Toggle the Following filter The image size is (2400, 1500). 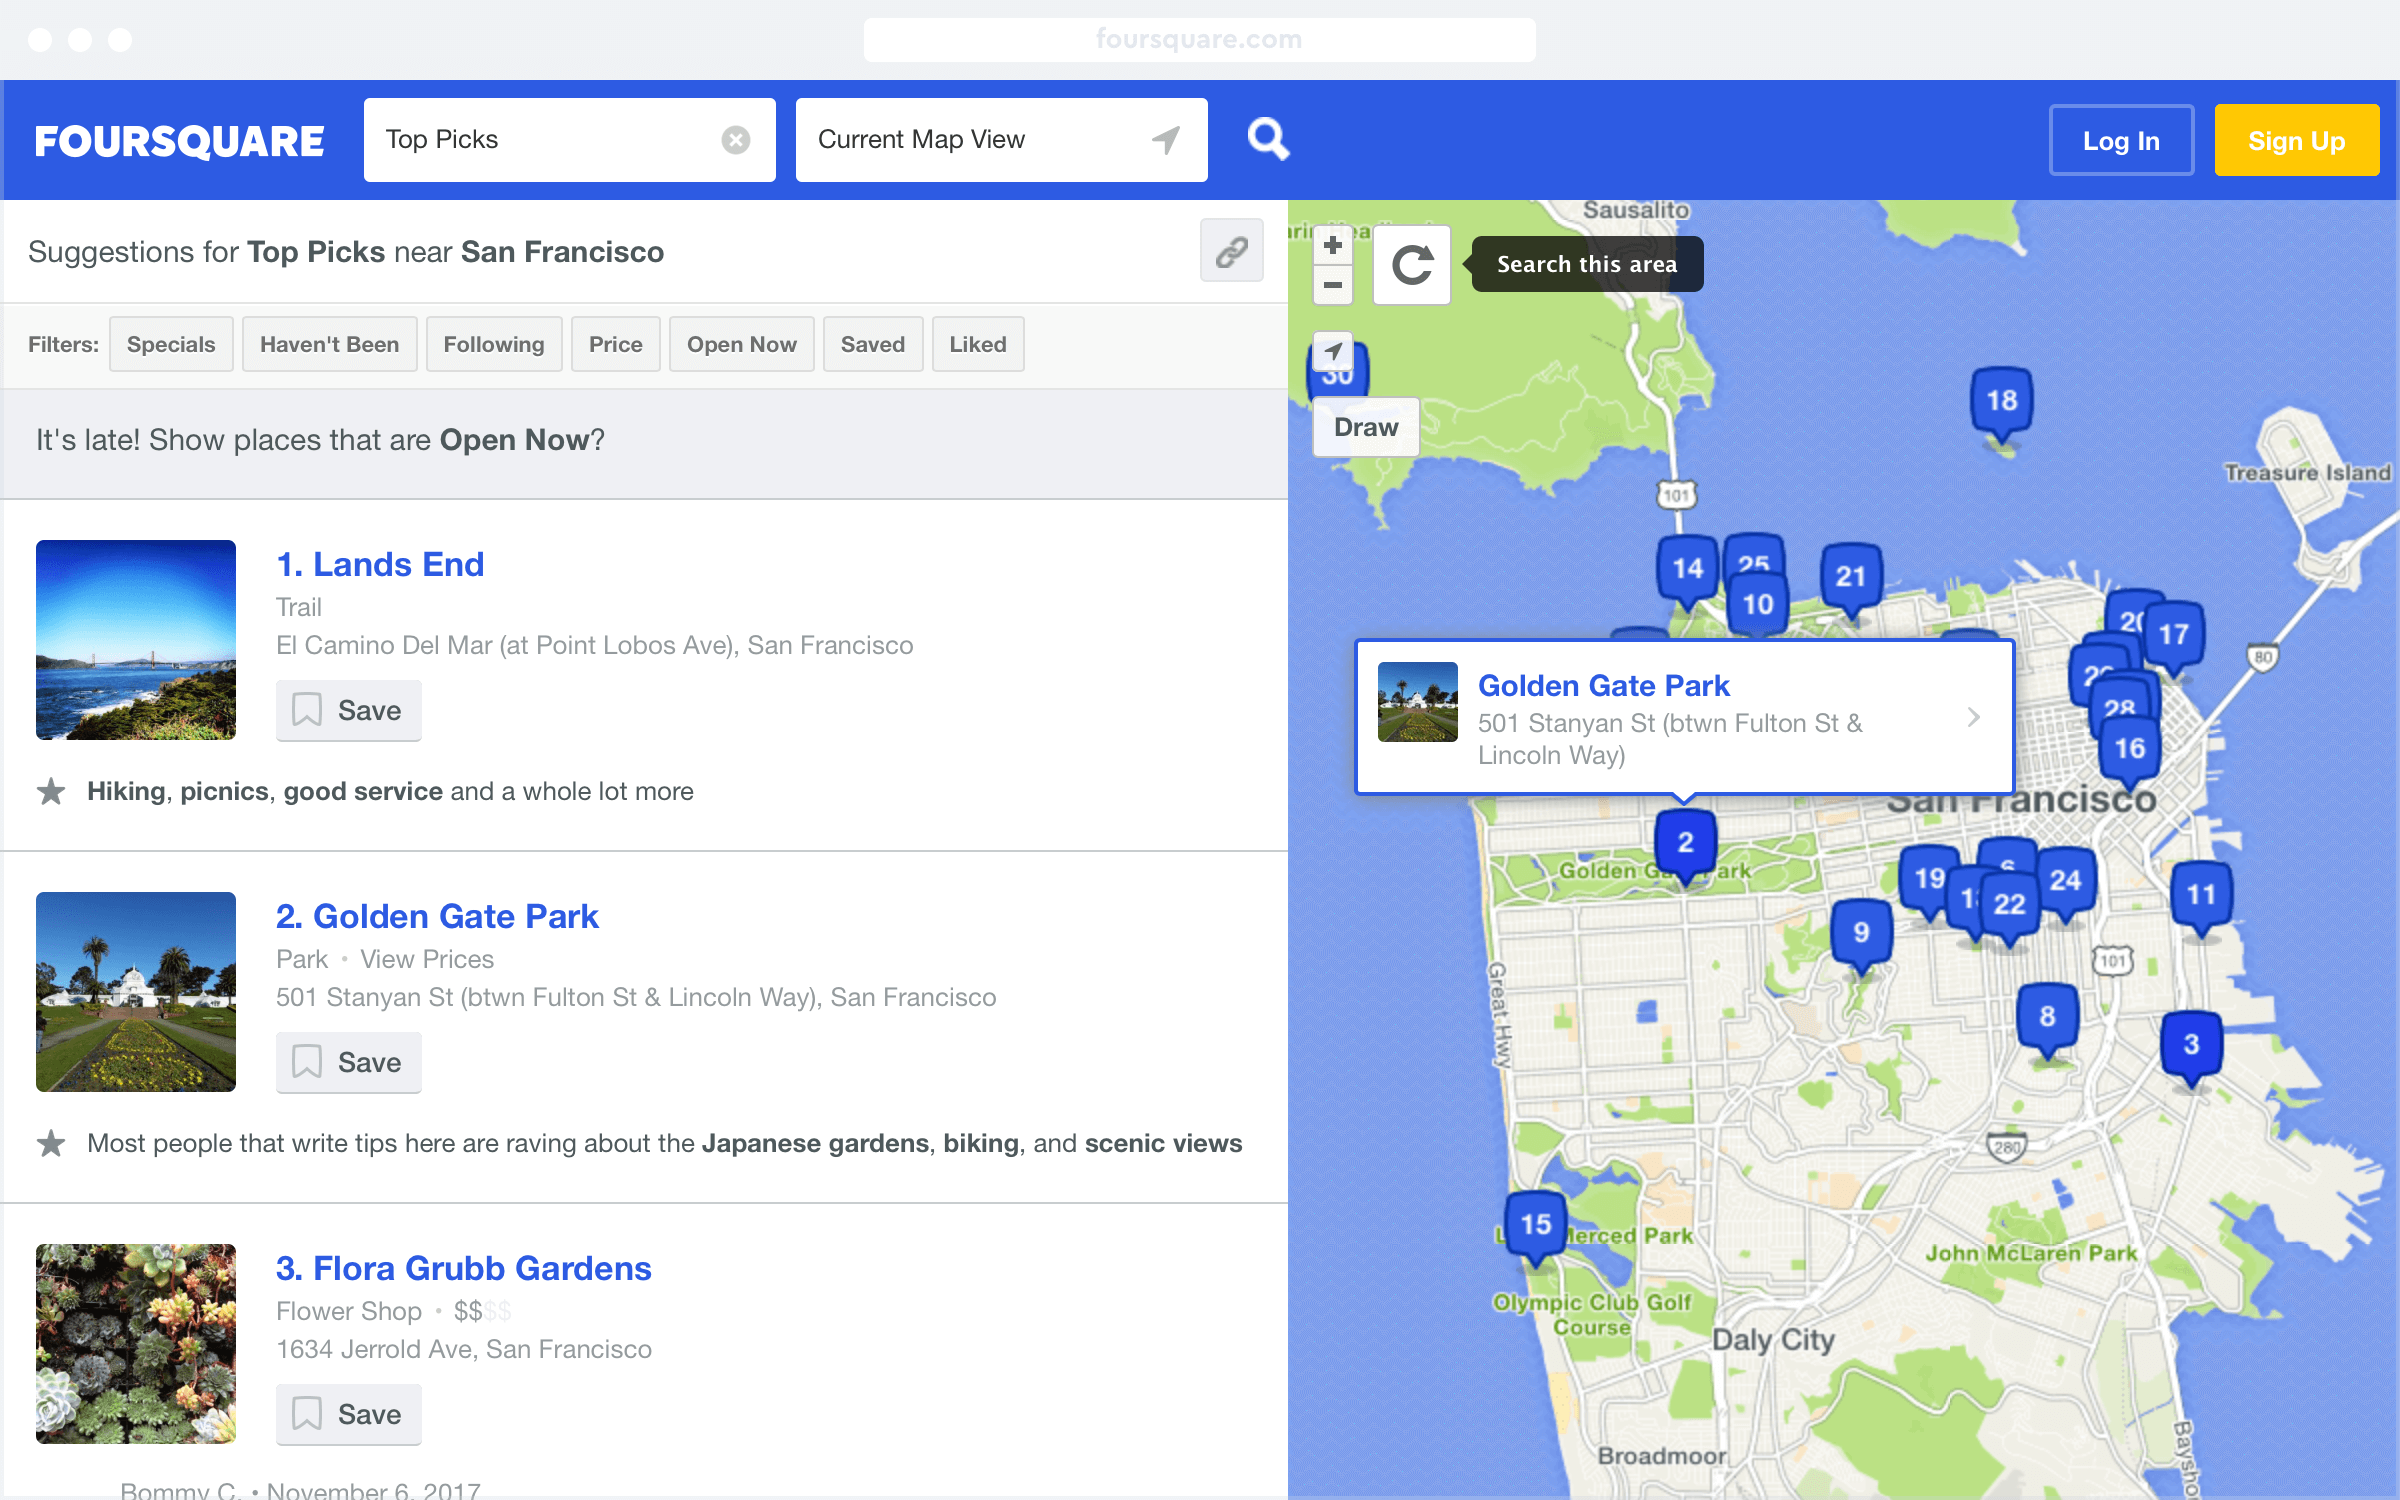click(494, 344)
